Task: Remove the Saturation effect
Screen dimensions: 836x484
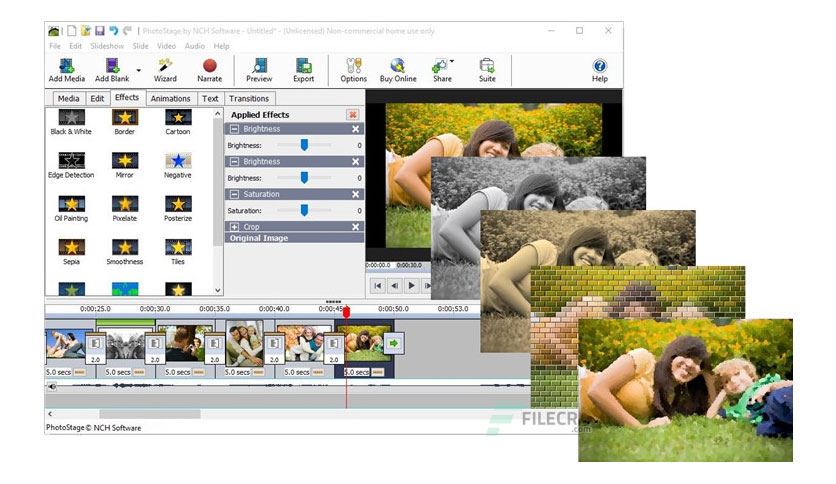Action: tap(356, 194)
